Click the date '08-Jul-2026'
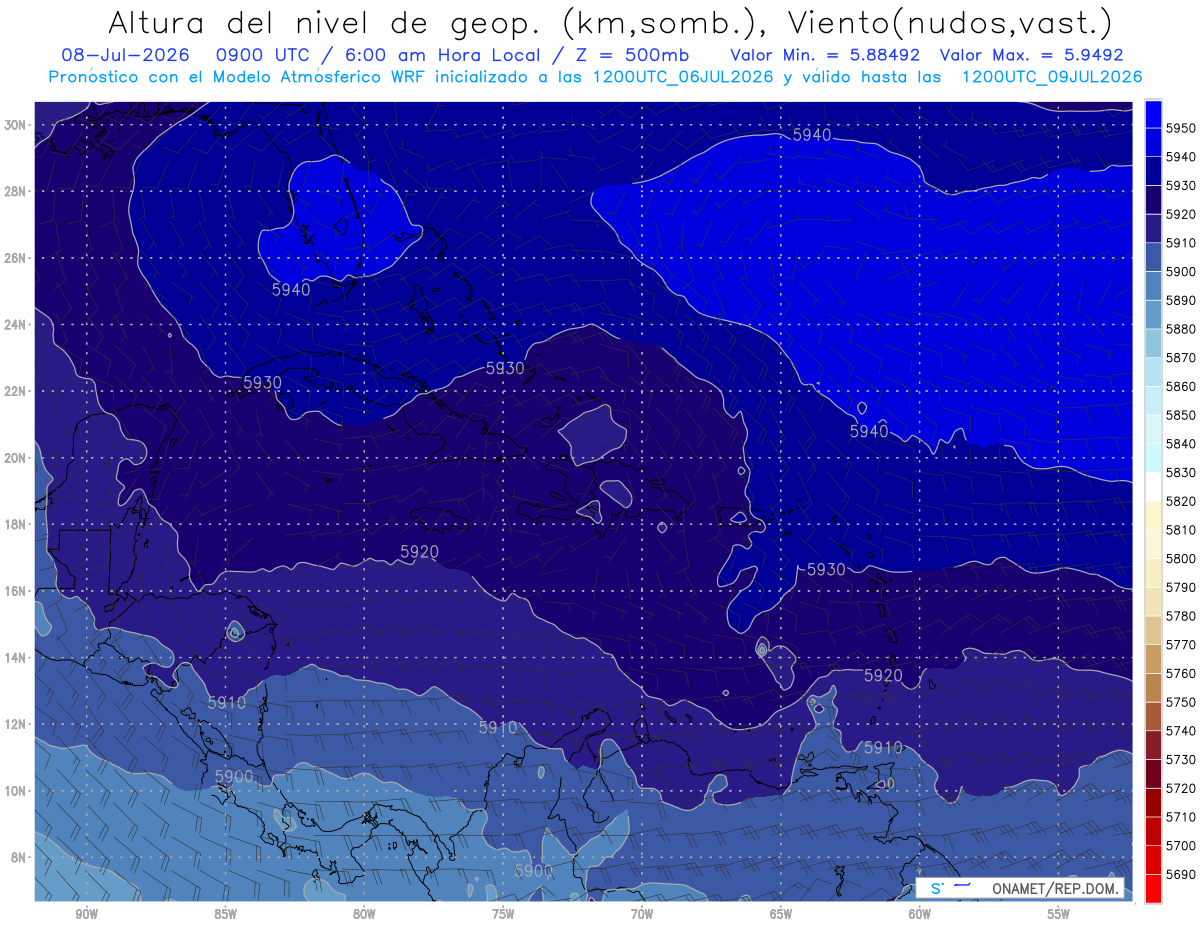This screenshot has width=1200, height=927. (x=124, y=55)
